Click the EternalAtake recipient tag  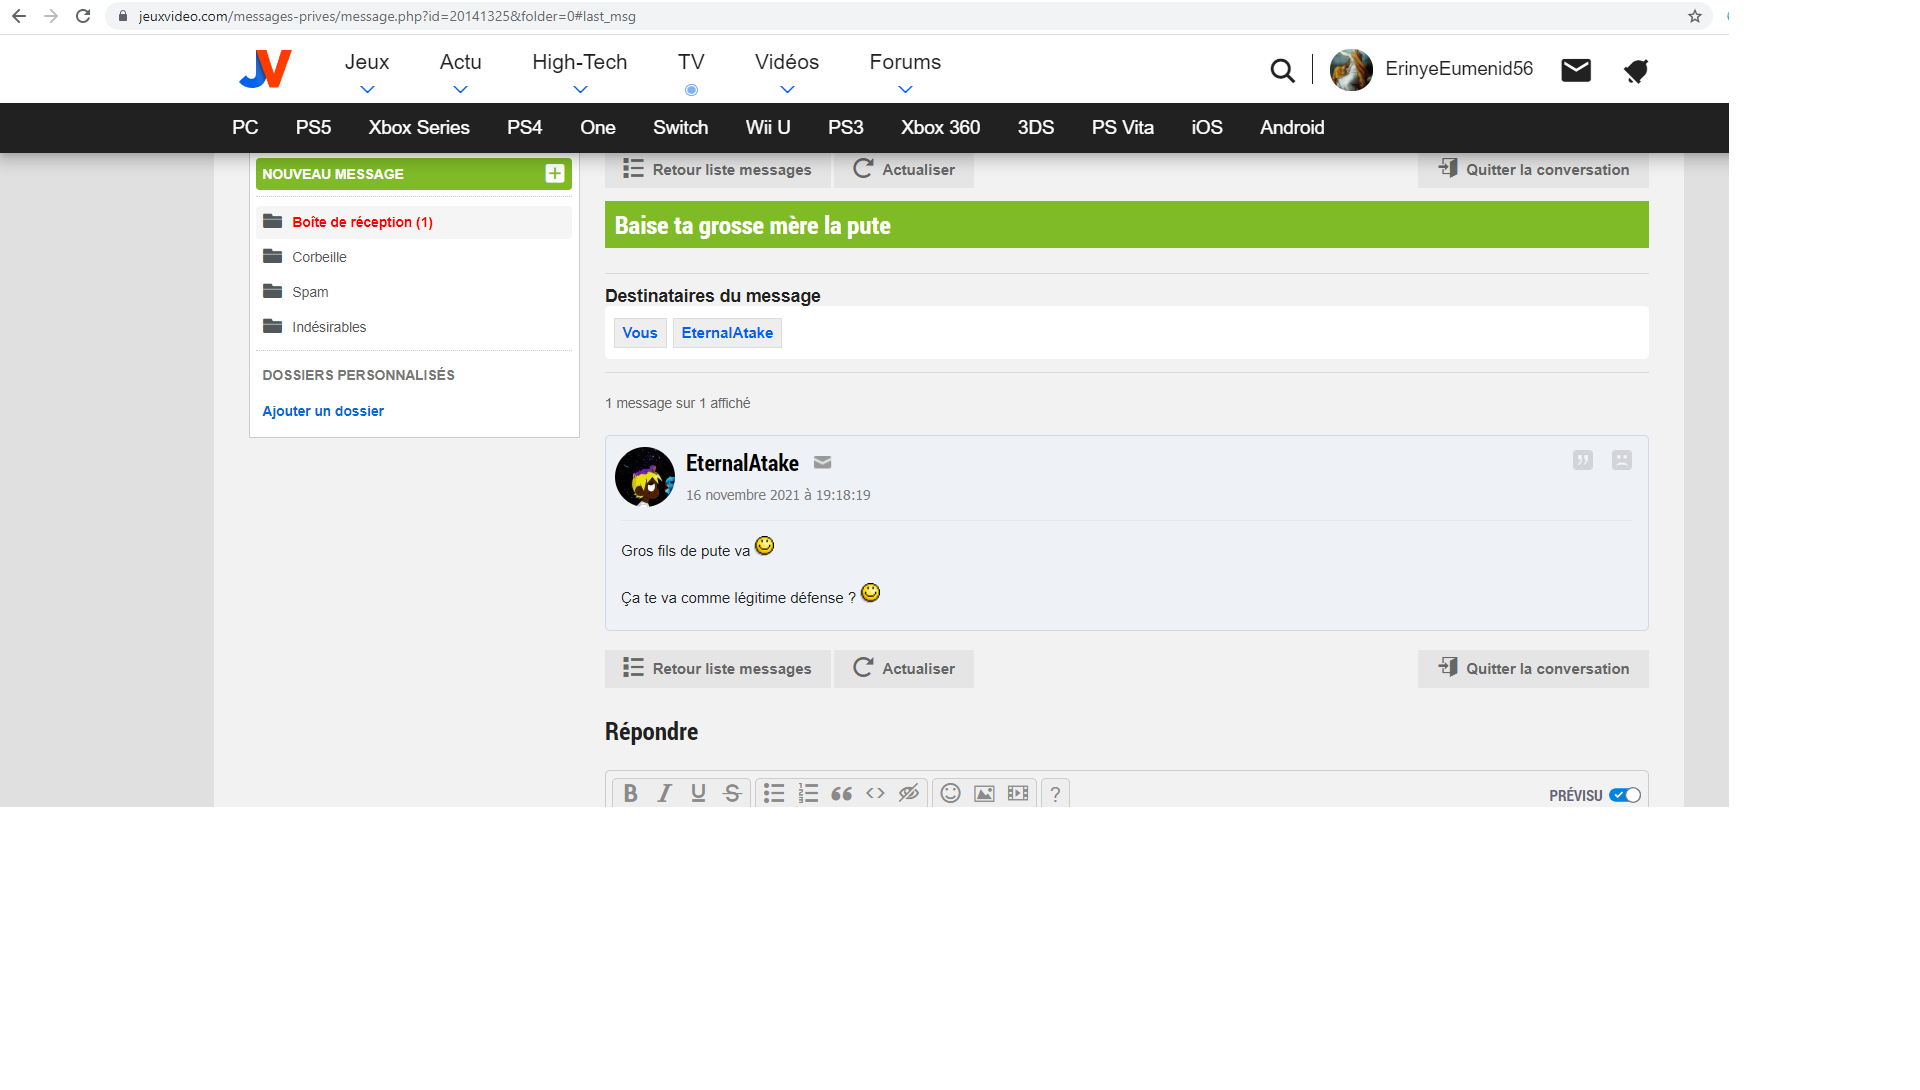(727, 333)
